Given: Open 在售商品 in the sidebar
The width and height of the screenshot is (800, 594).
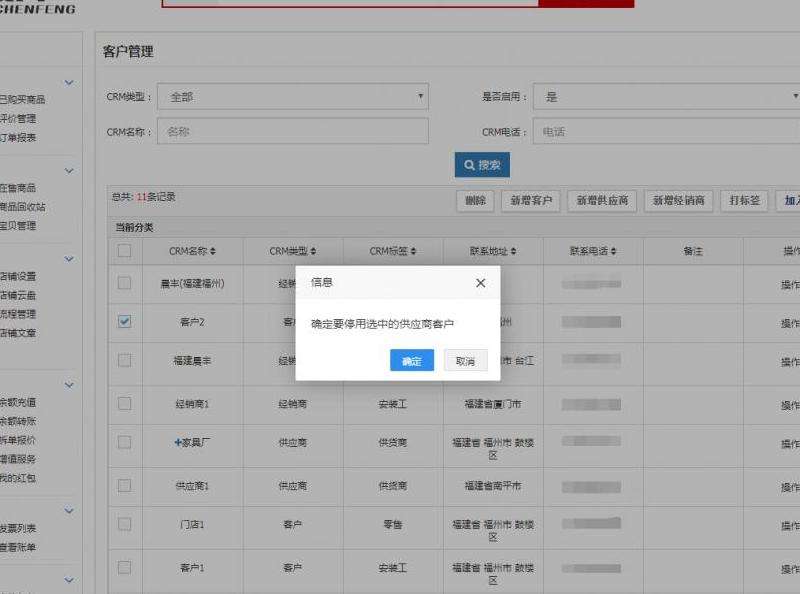Looking at the screenshot, I should click(18, 188).
